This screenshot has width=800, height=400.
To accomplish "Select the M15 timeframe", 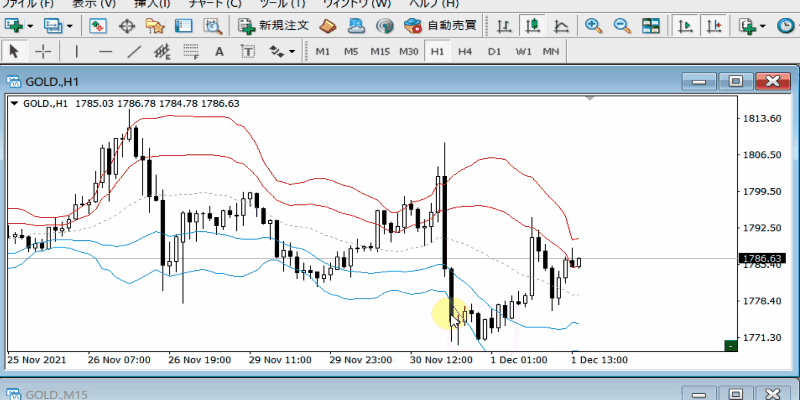I will pyautogui.click(x=379, y=51).
